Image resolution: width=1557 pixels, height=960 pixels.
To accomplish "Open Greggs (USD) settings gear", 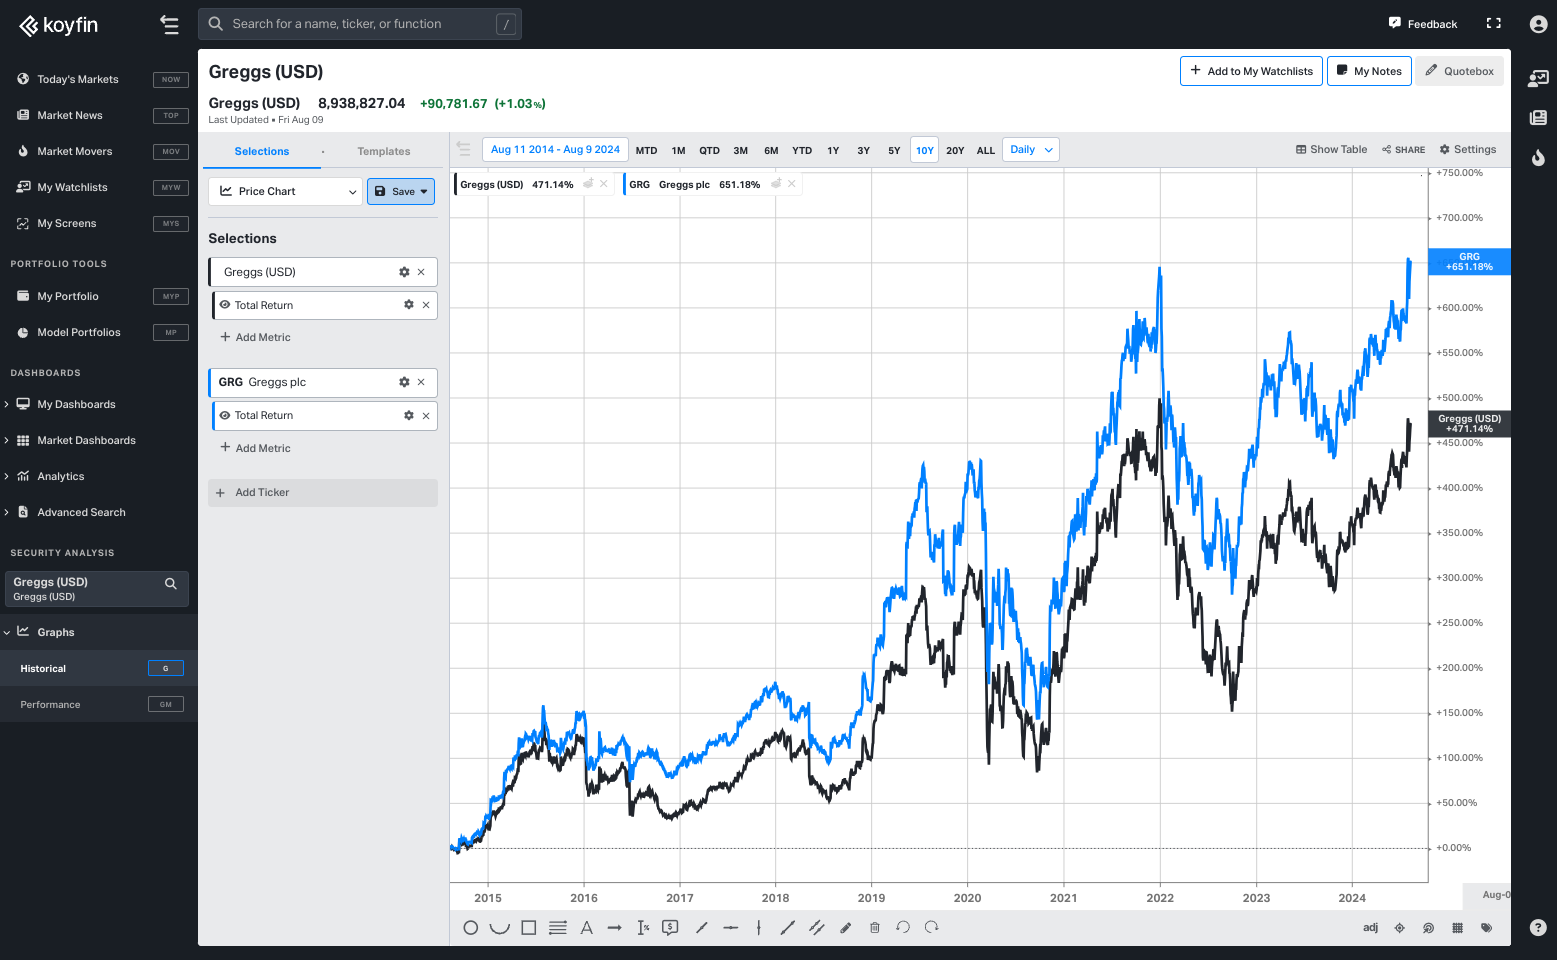I will coord(404,272).
